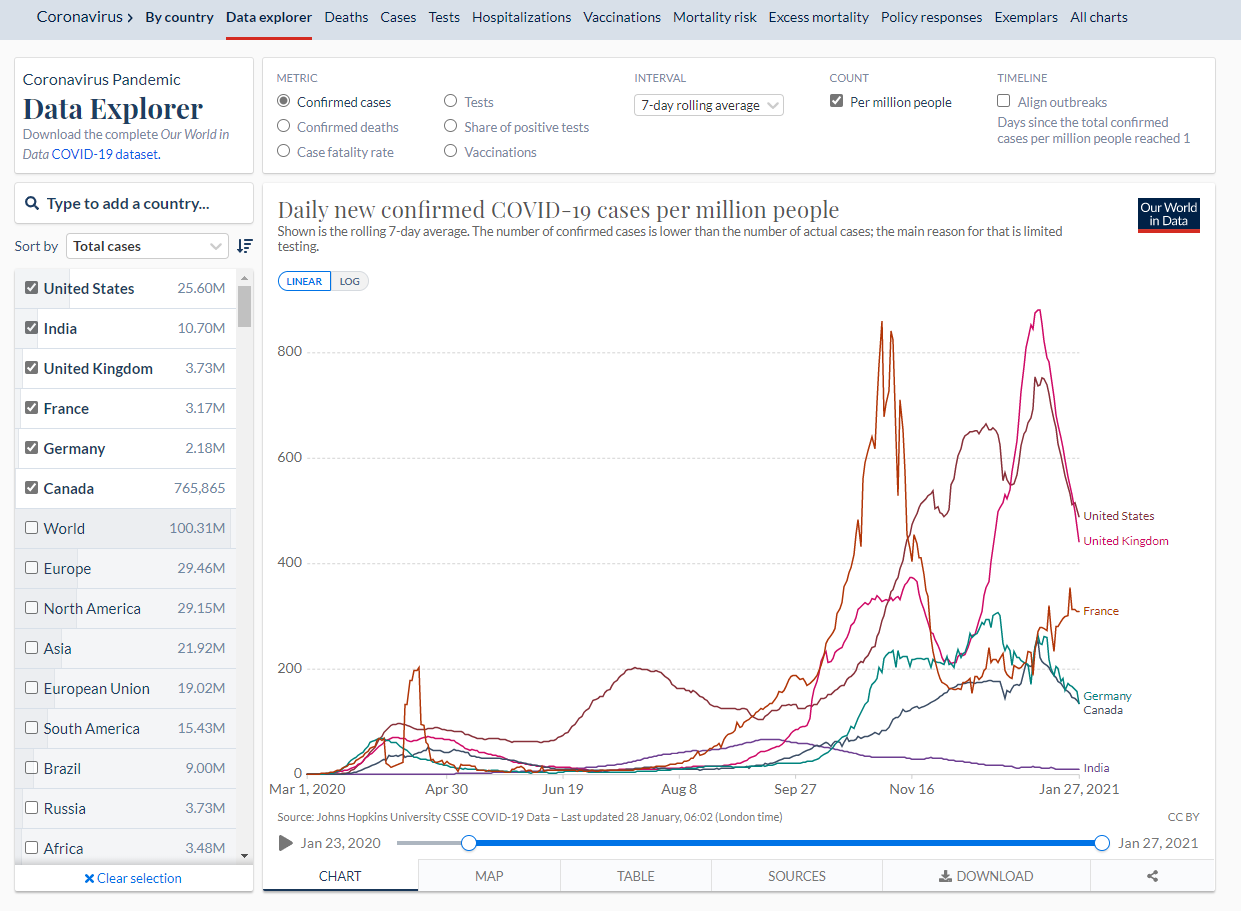Viewport: 1241px width, 911px height.
Task: Click the timeline start slider handle
Action: pos(469,843)
